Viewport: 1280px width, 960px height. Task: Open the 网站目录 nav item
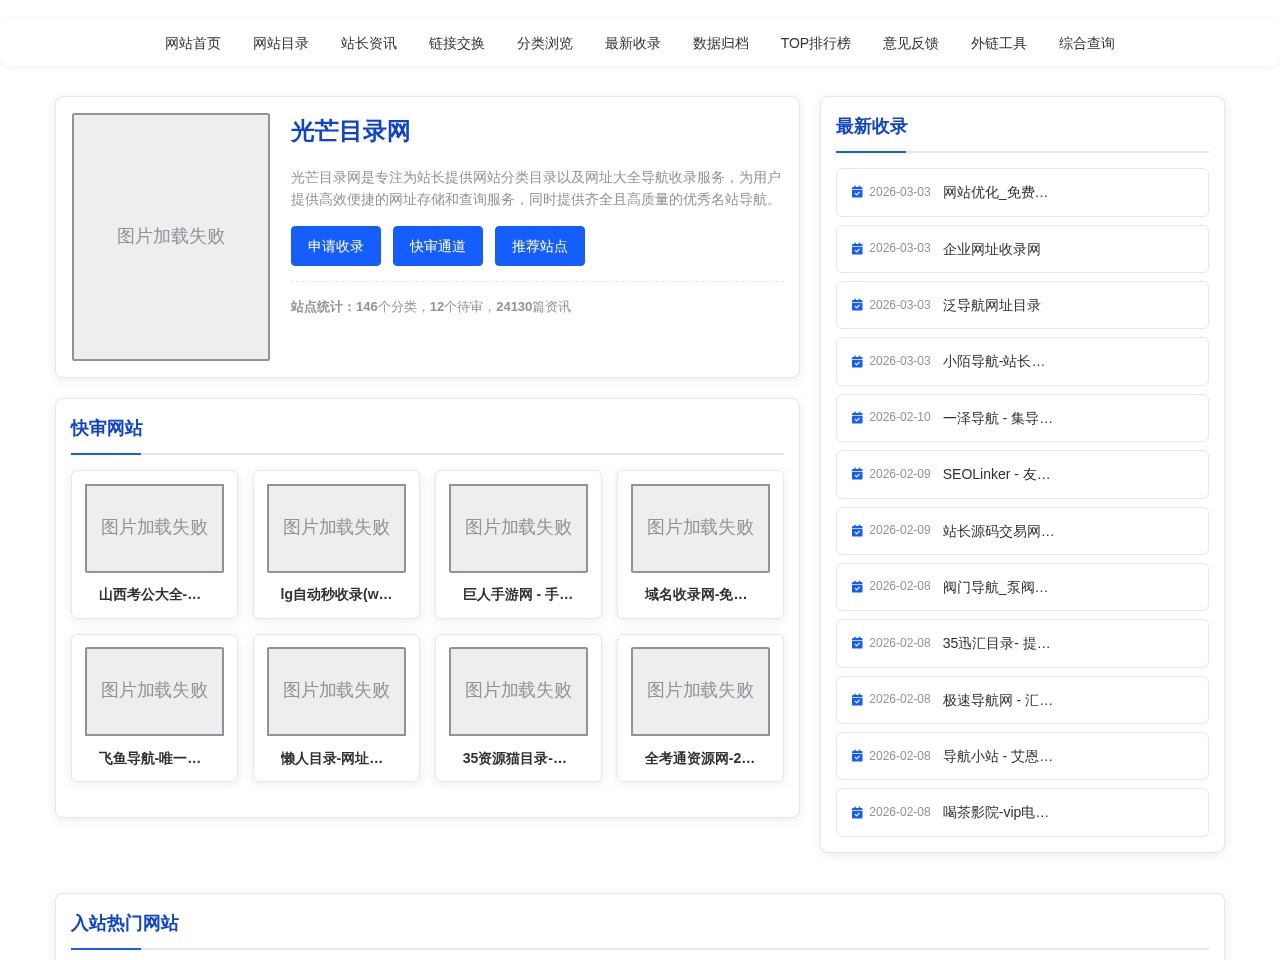click(280, 43)
